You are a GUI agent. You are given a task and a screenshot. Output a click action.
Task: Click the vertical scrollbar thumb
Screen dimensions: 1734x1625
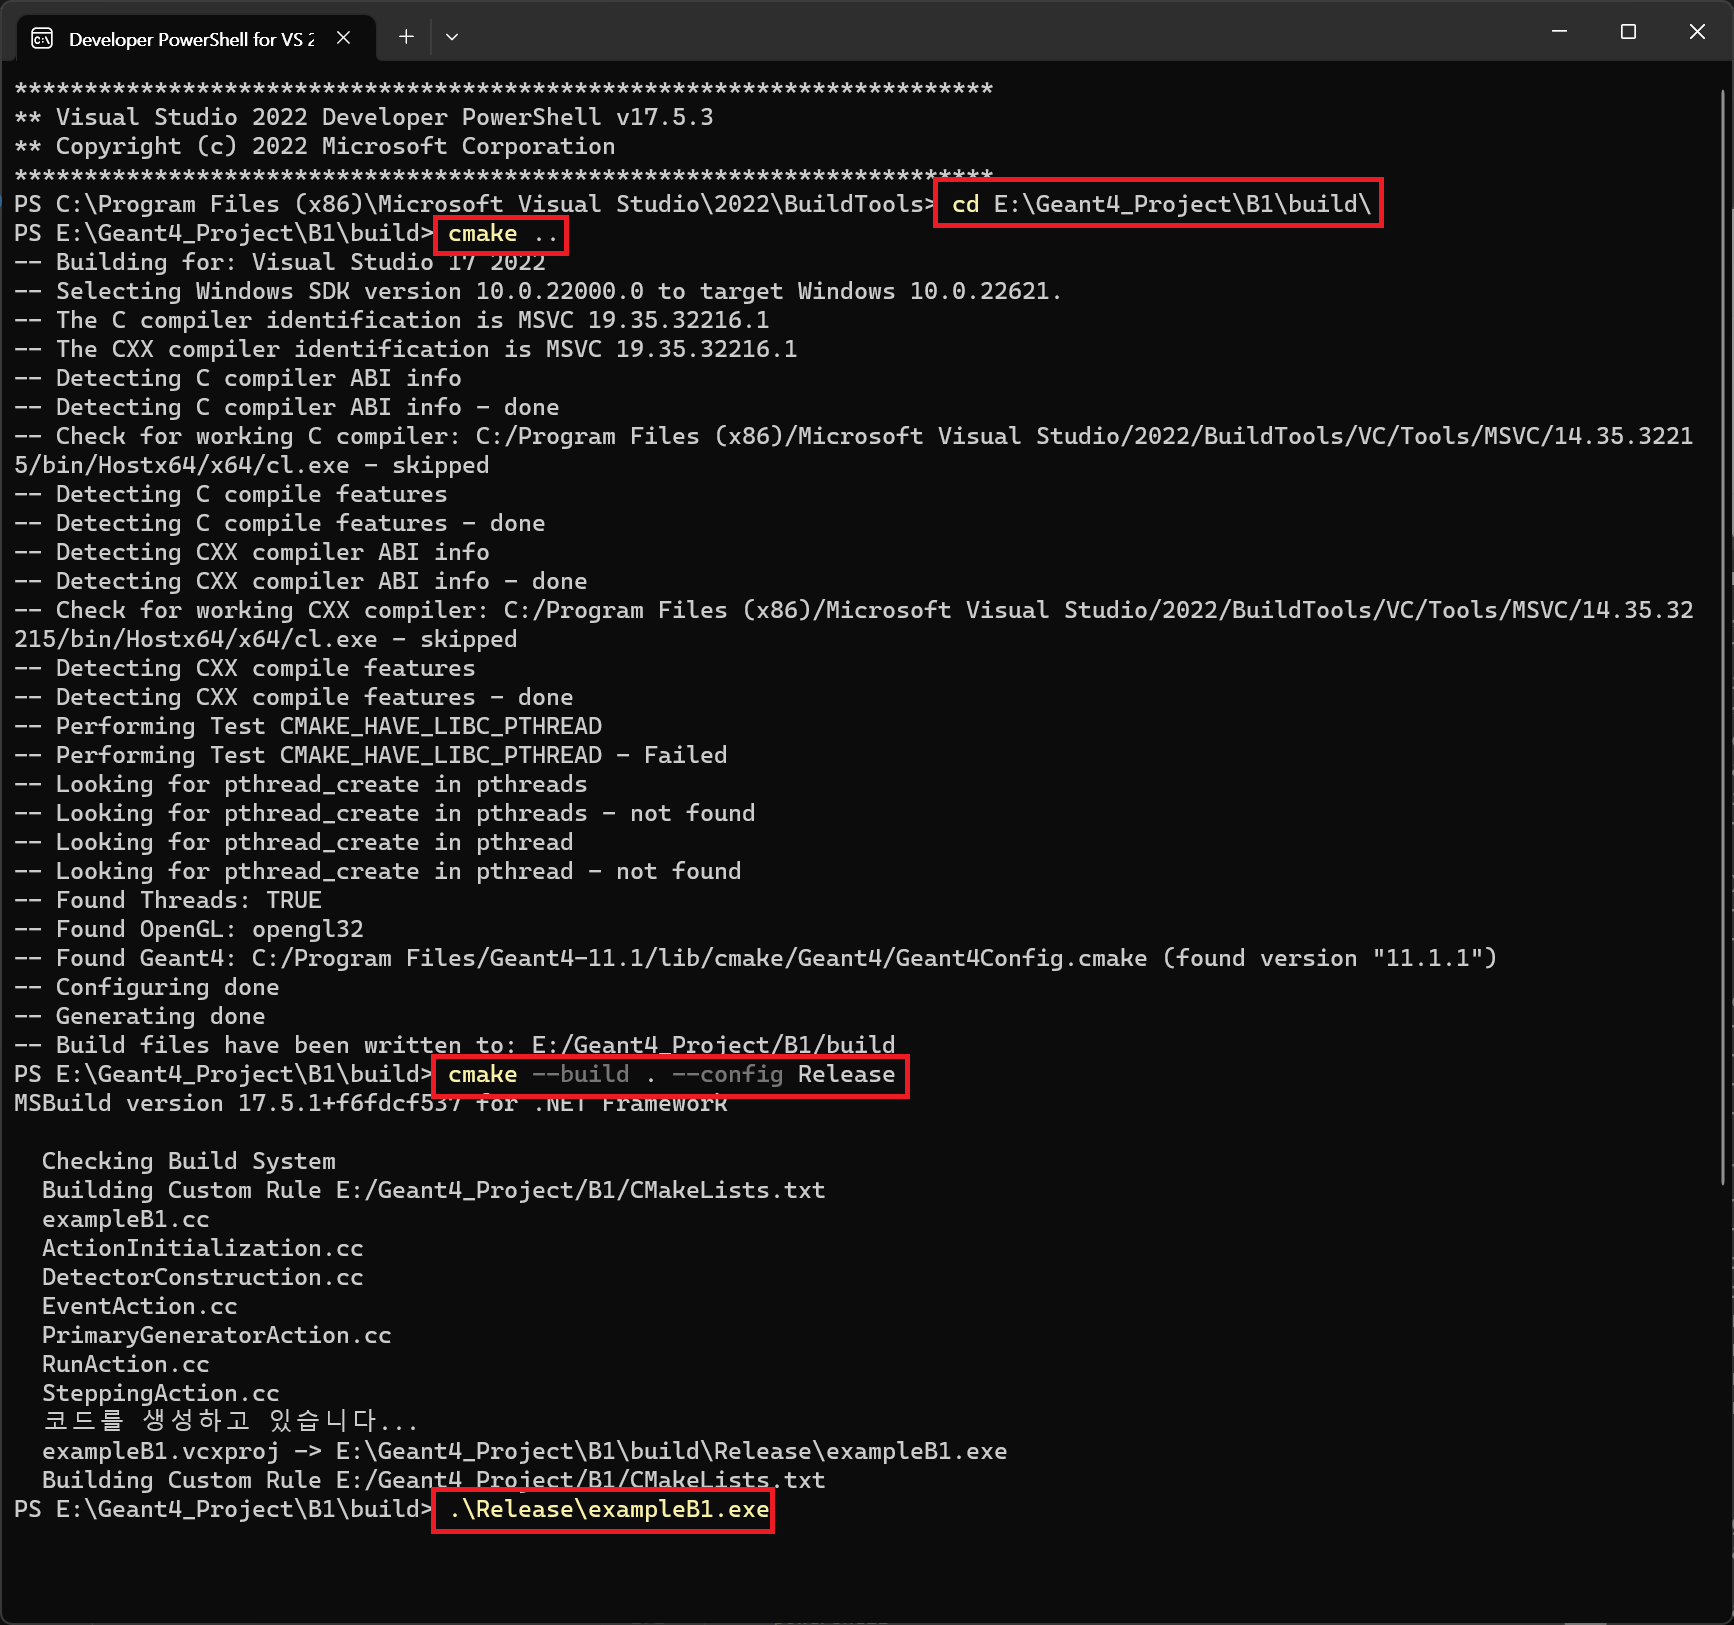click(1723, 640)
